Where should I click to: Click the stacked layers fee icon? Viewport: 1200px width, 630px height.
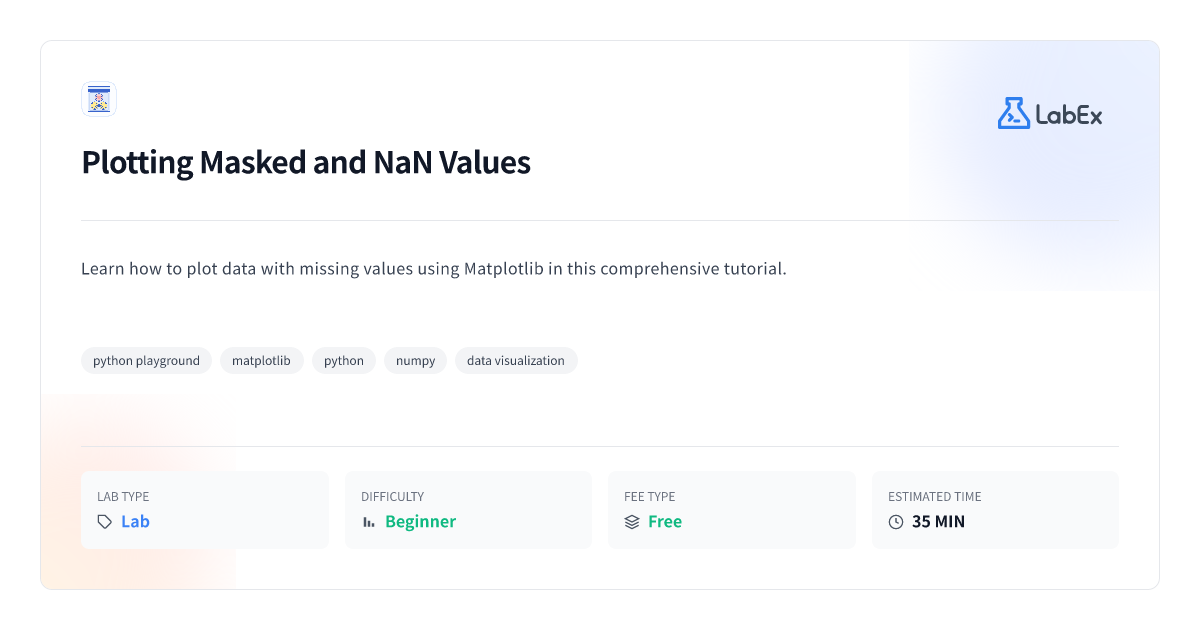click(x=632, y=522)
